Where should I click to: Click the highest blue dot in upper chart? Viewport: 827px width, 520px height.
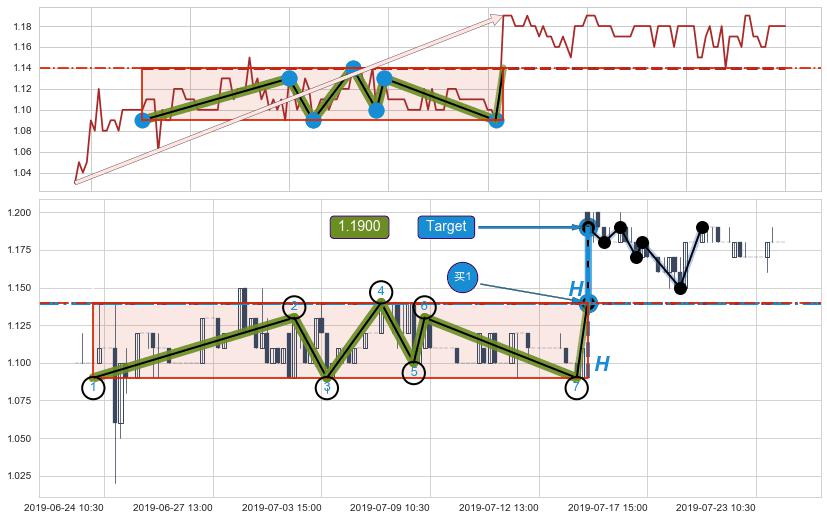coord(353,68)
